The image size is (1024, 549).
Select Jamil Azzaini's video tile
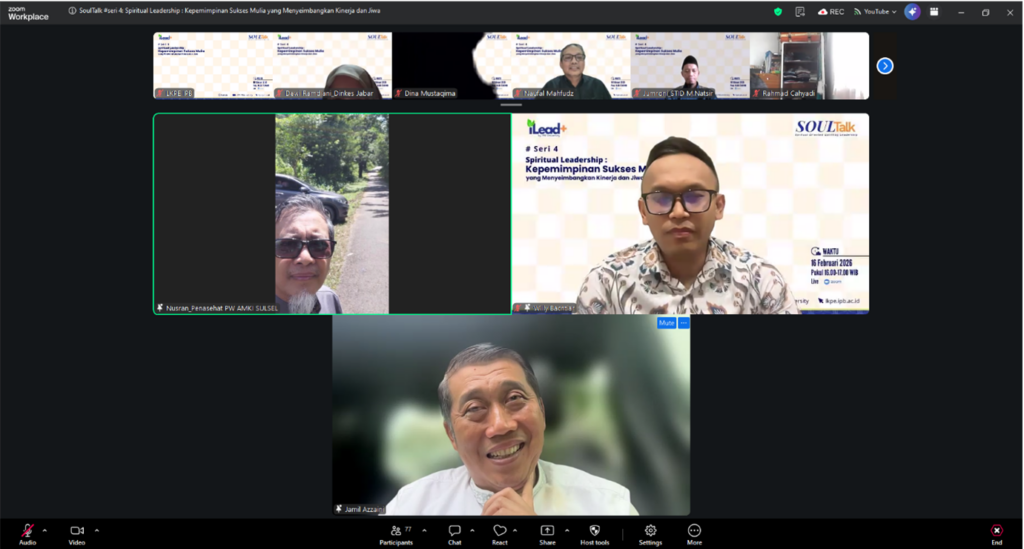point(511,415)
